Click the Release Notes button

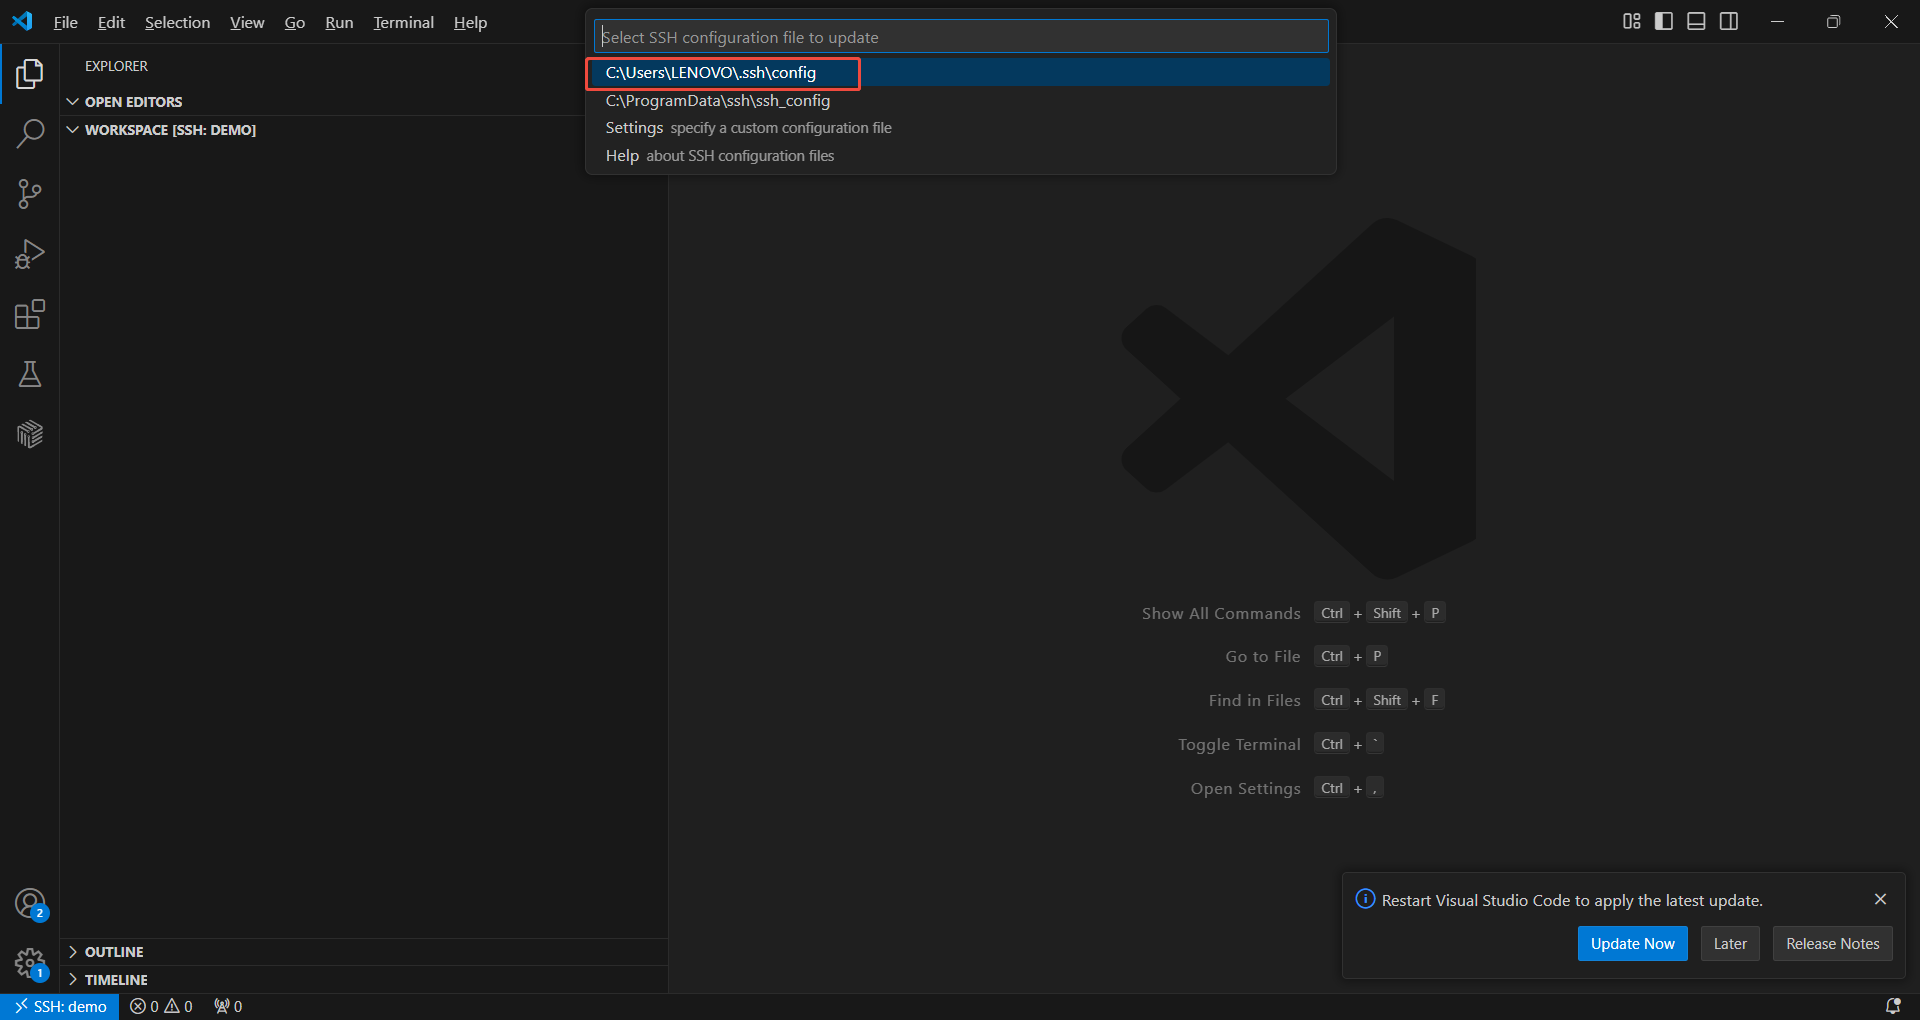[1832, 944]
